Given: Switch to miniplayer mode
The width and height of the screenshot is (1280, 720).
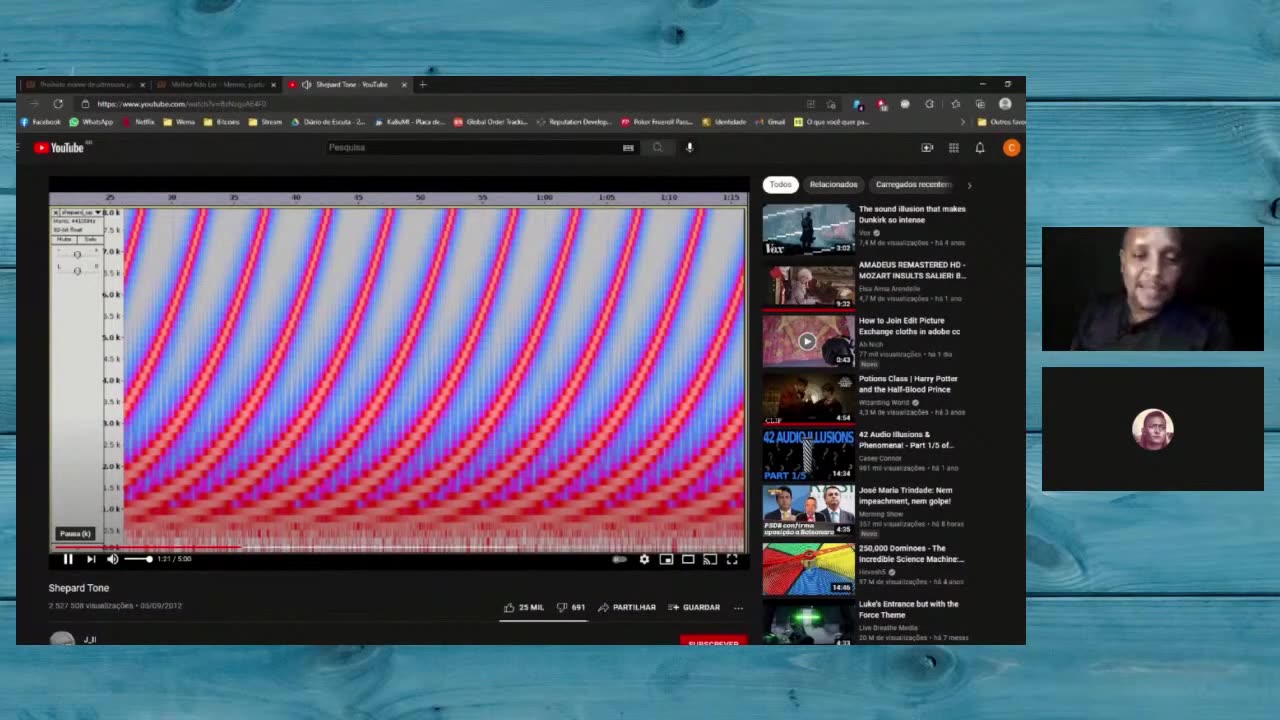Looking at the screenshot, I should point(666,559).
